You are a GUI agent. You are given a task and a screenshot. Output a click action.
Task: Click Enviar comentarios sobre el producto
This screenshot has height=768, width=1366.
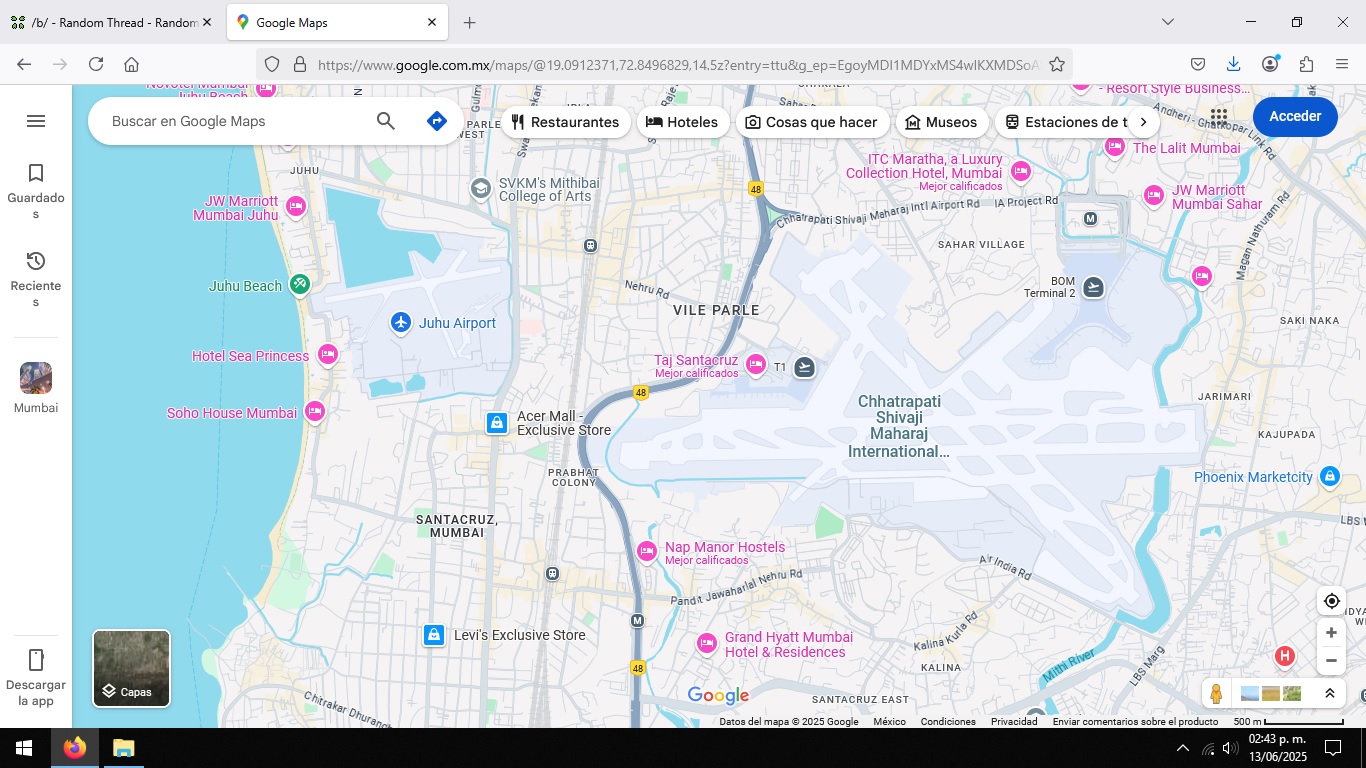click(x=1135, y=722)
